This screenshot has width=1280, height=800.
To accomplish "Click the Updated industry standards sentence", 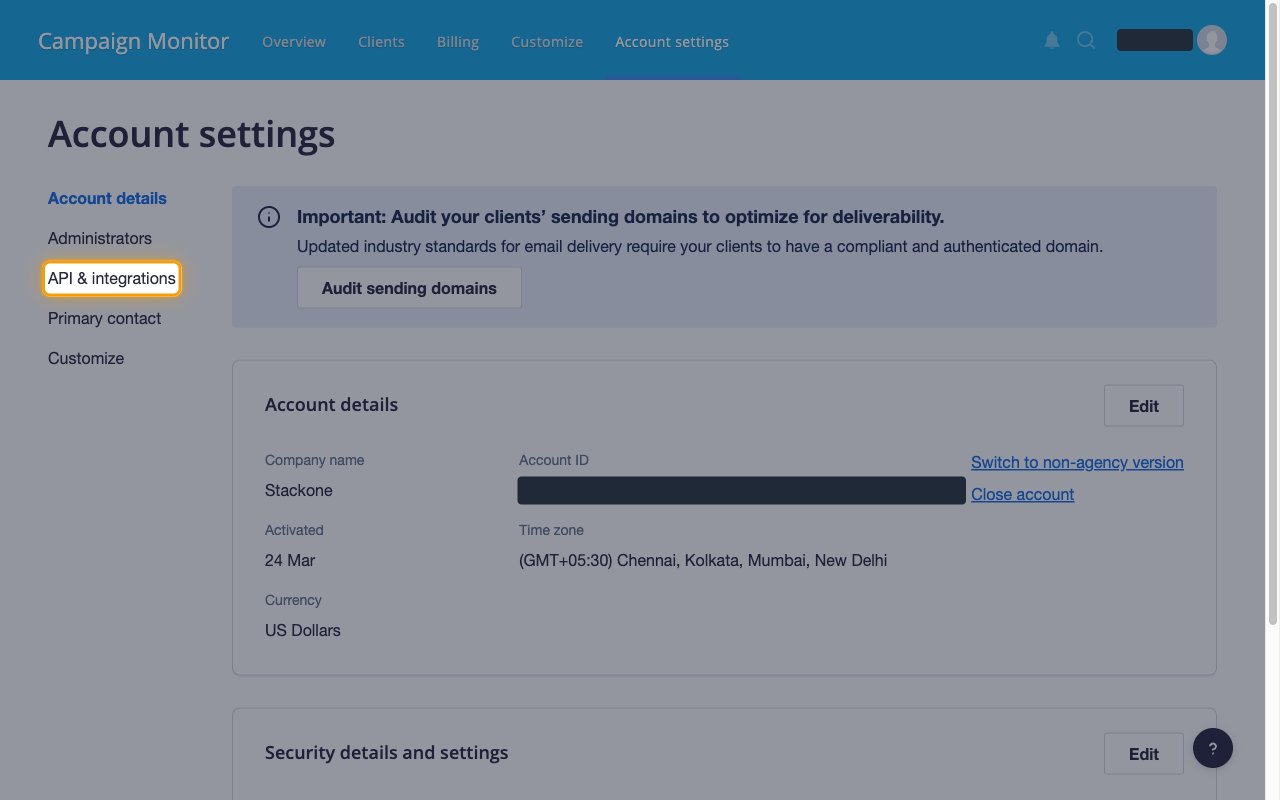I will coord(700,246).
